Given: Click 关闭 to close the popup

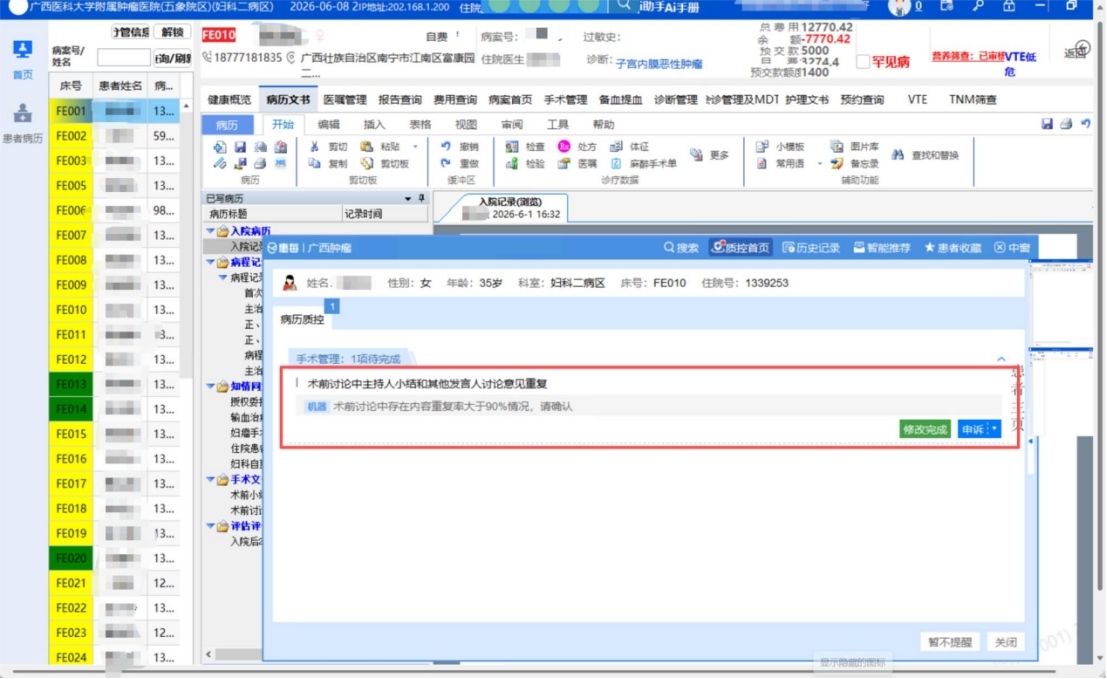Looking at the screenshot, I should point(1005,642).
